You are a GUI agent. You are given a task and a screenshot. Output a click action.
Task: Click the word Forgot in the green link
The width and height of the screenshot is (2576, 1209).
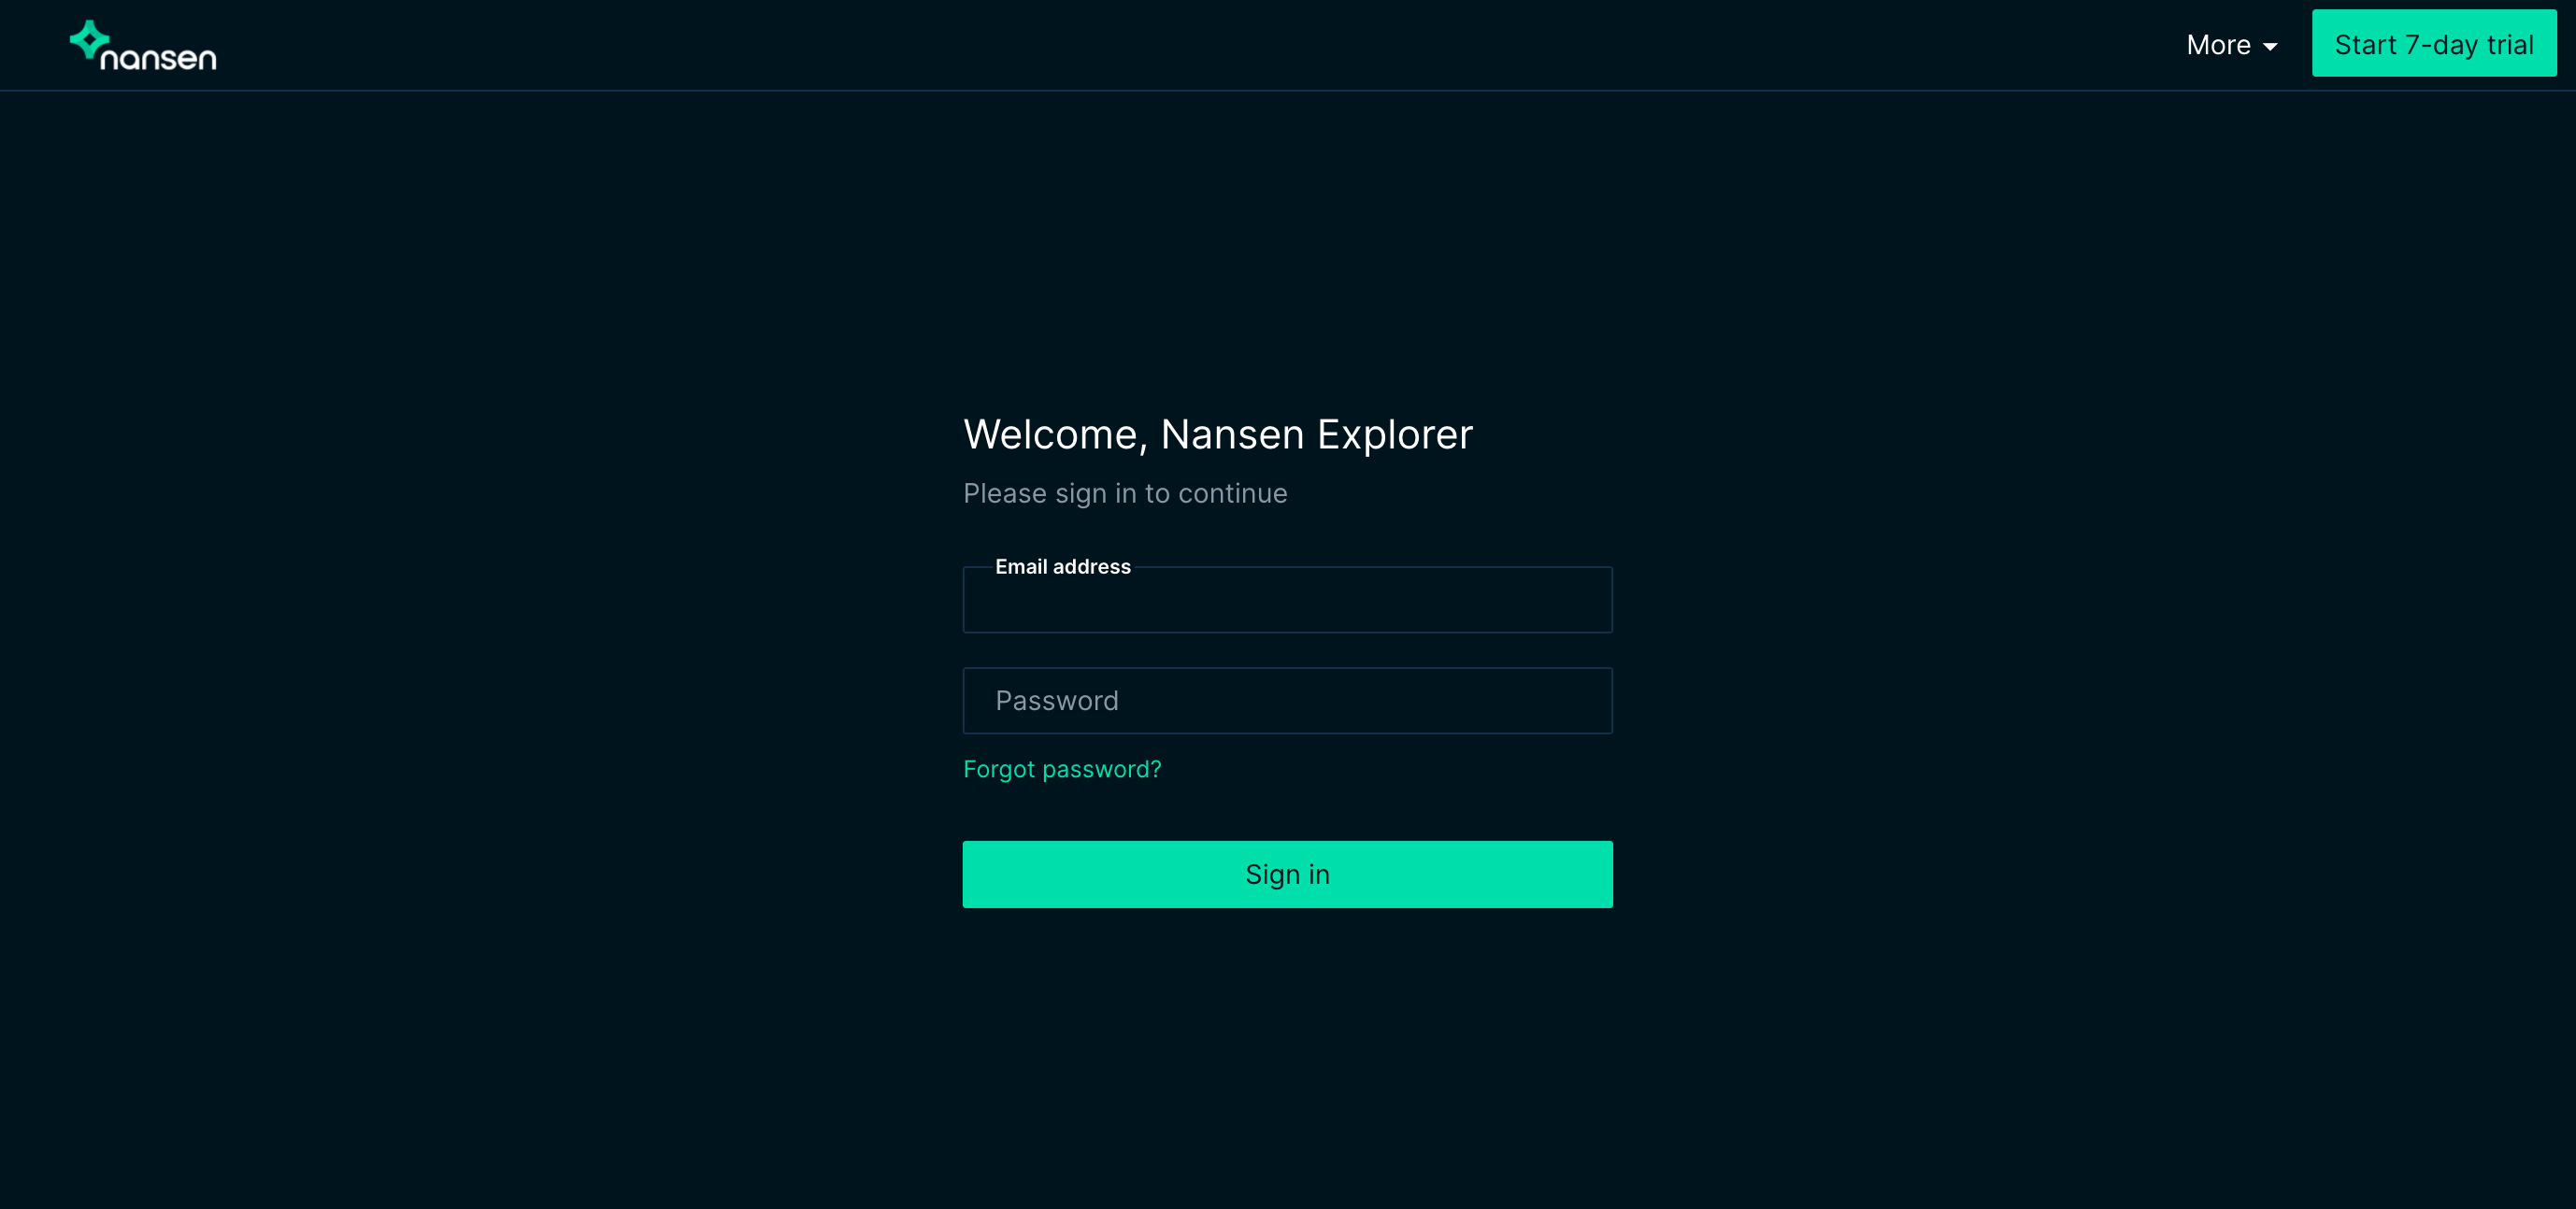point(998,769)
